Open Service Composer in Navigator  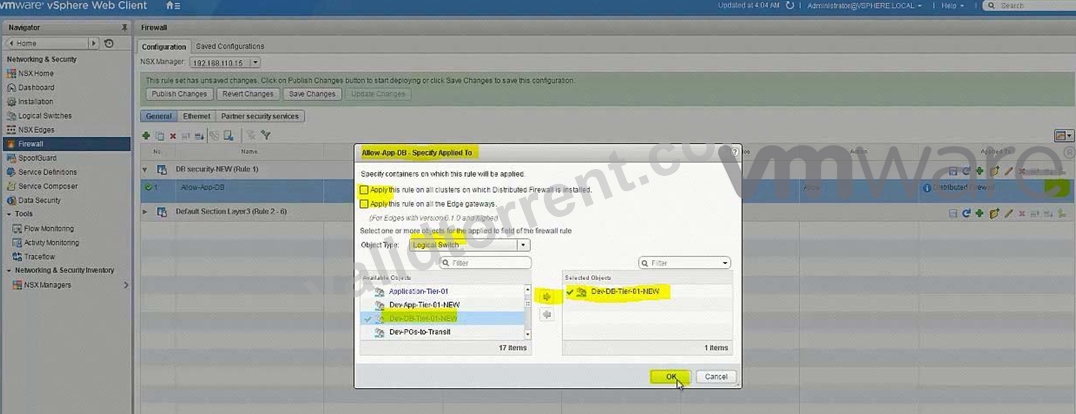point(47,186)
